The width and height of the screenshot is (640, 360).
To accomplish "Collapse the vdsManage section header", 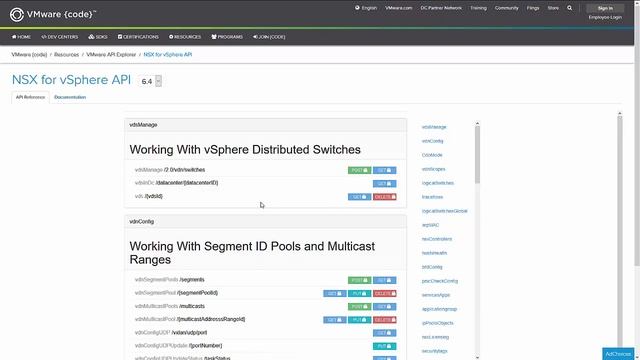I will tap(265, 125).
